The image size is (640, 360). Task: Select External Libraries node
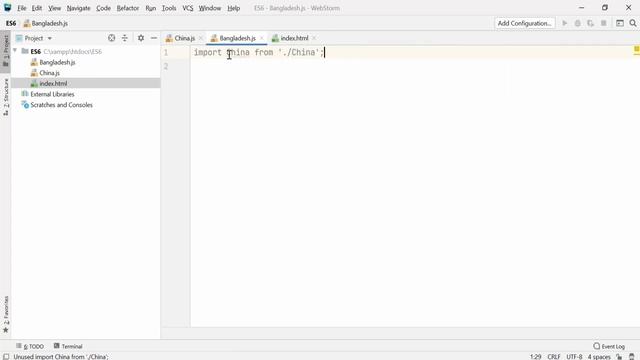pos(52,94)
